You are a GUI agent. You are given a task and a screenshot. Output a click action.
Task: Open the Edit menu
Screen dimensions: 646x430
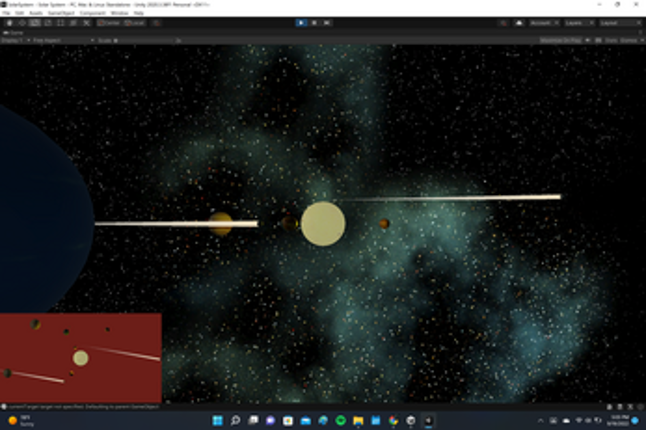click(19, 13)
